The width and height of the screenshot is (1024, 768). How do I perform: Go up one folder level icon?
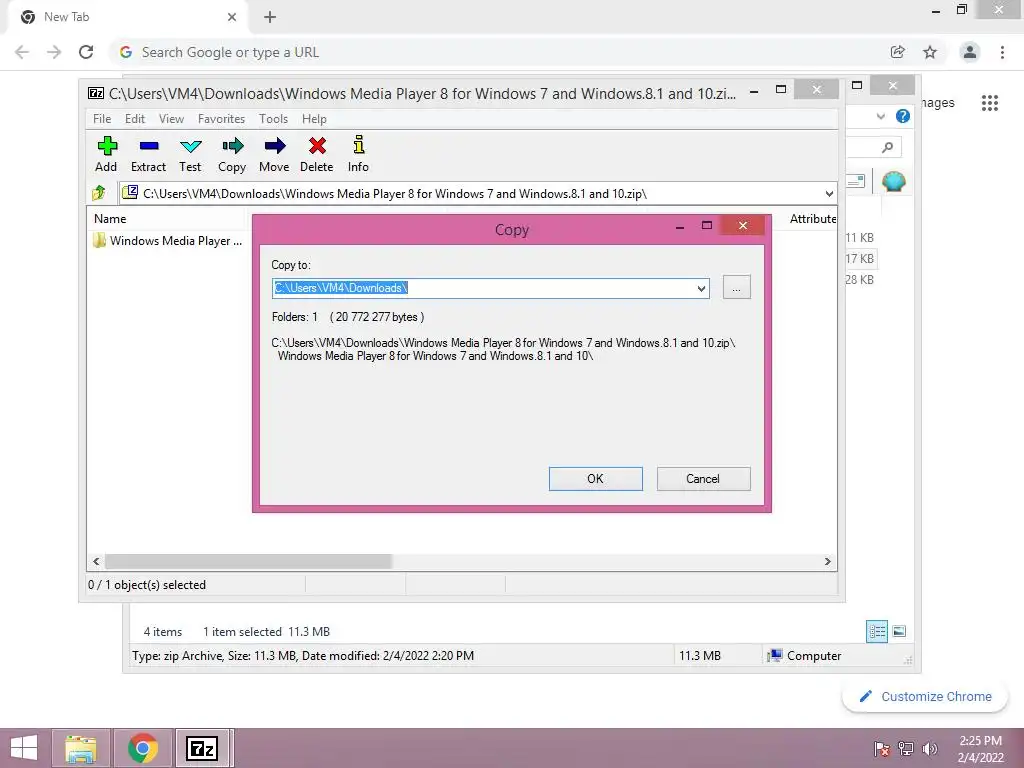coord(99,193)
